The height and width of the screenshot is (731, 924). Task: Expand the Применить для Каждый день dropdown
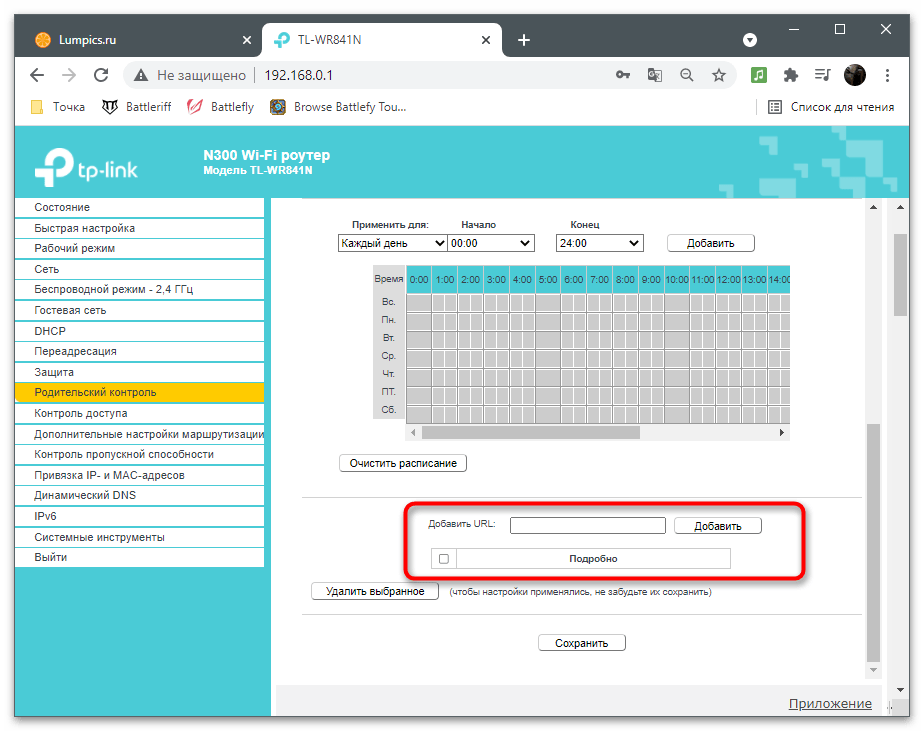392,243
